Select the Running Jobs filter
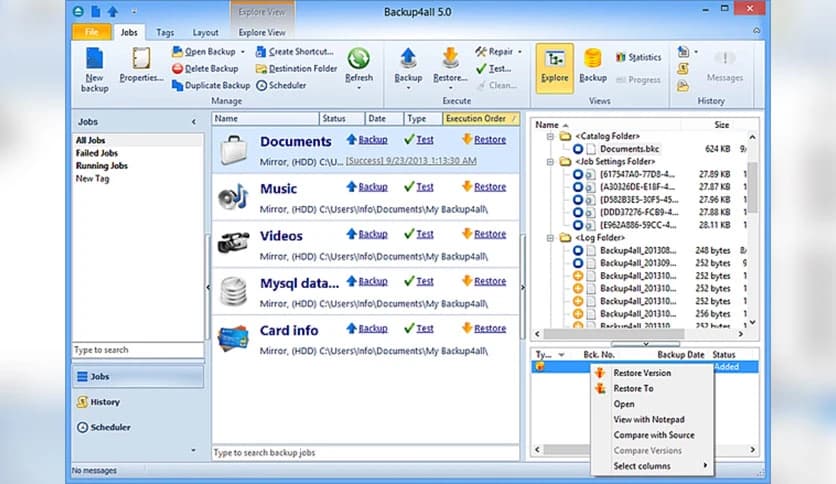This screenshot has width=836, height=484. tap(102, 166)
